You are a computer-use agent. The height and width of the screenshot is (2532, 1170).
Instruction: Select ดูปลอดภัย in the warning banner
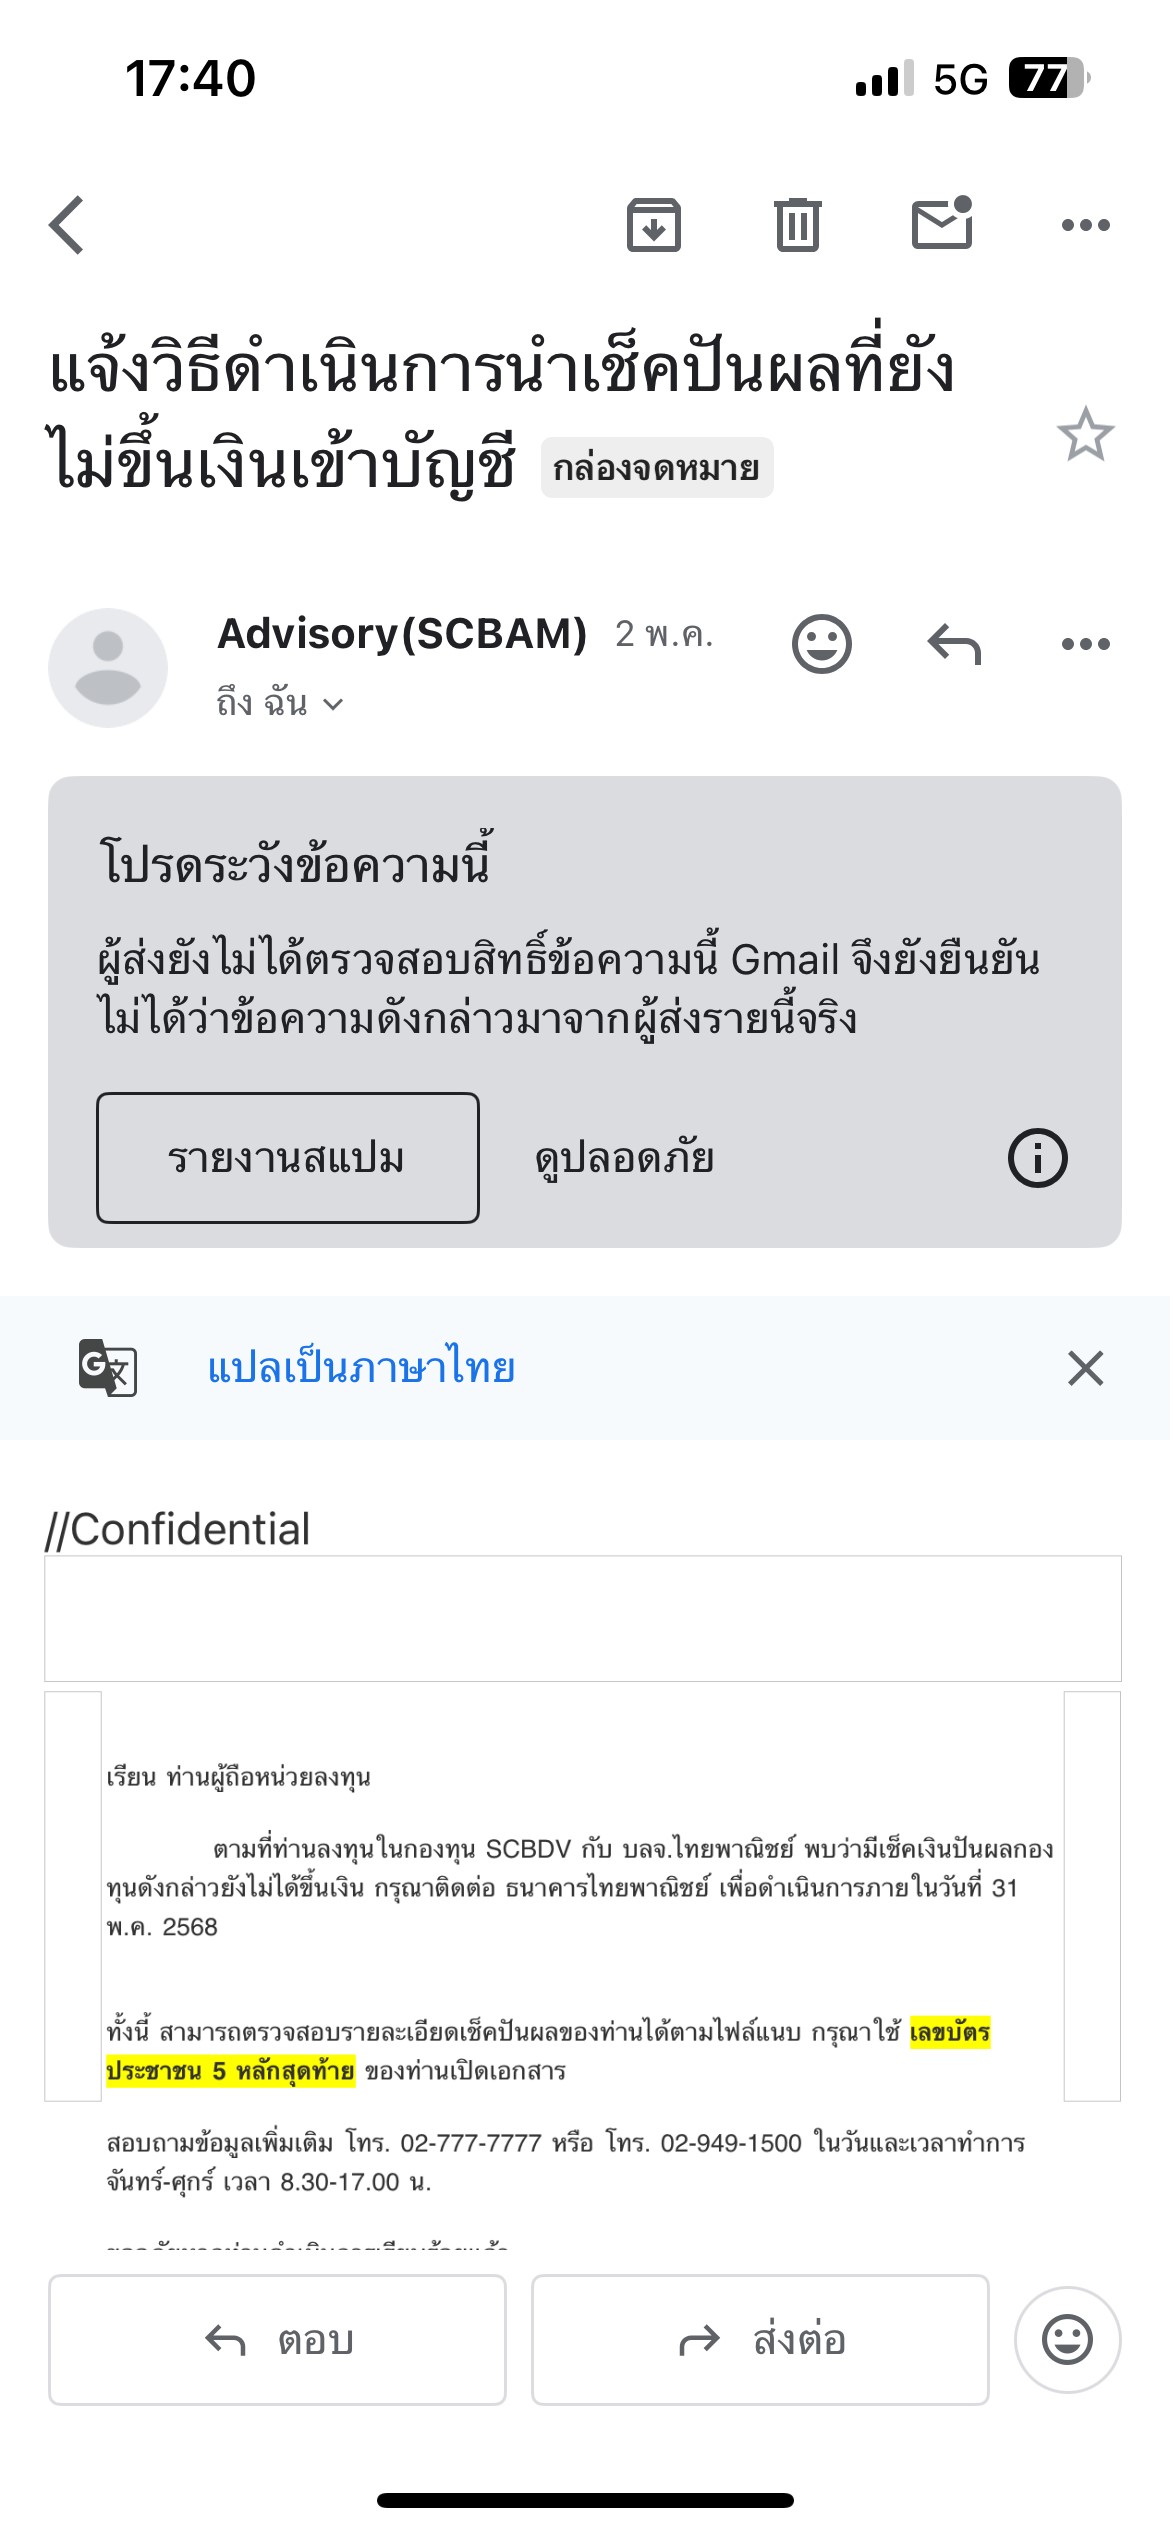[x=624, y=1158]
